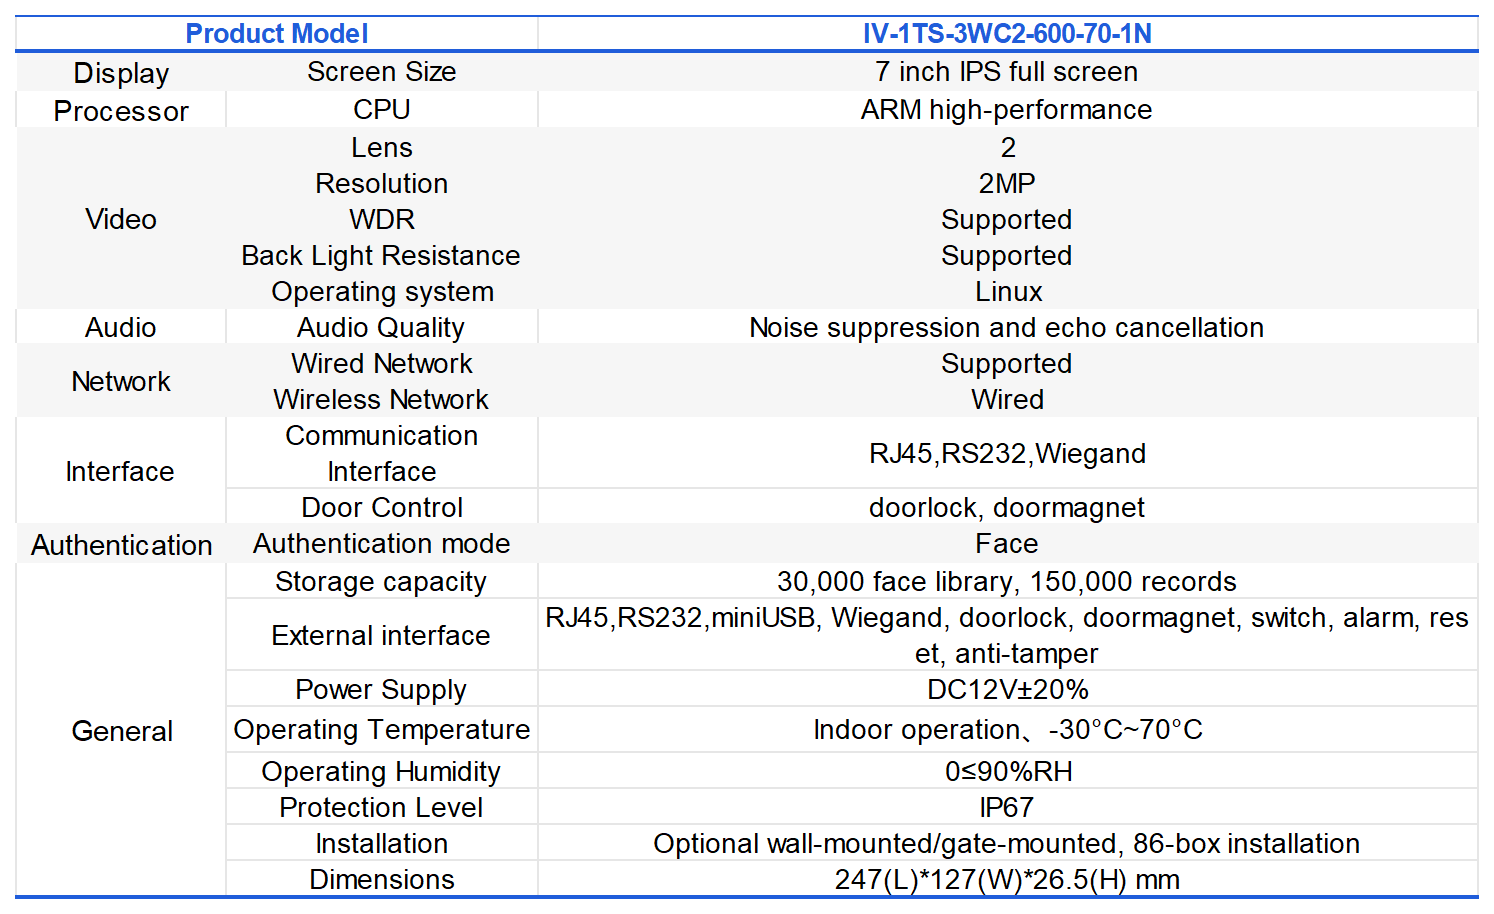Select 'DC12V±20%' value
Image resolution: width=1494 pixels, height=914 pixels.
click(1007, 690)
